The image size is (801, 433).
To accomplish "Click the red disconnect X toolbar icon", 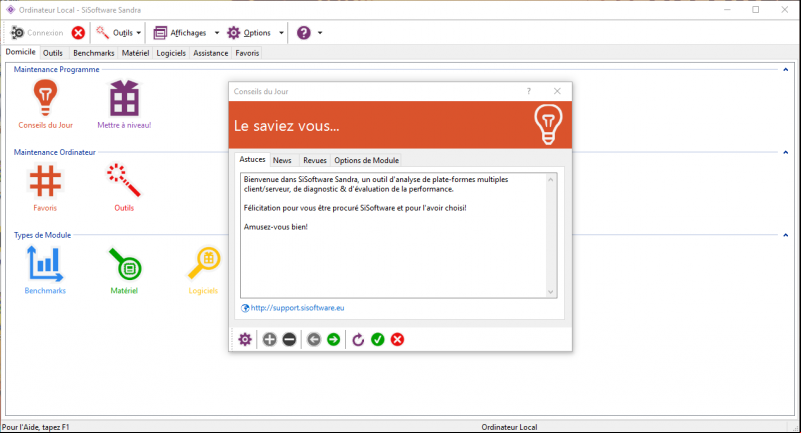I will (78, 33).
